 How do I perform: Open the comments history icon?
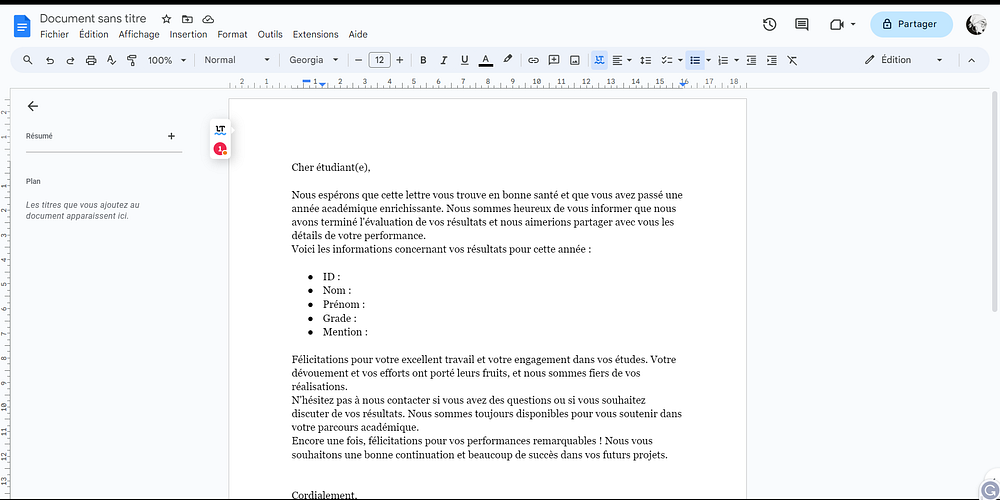802,24
